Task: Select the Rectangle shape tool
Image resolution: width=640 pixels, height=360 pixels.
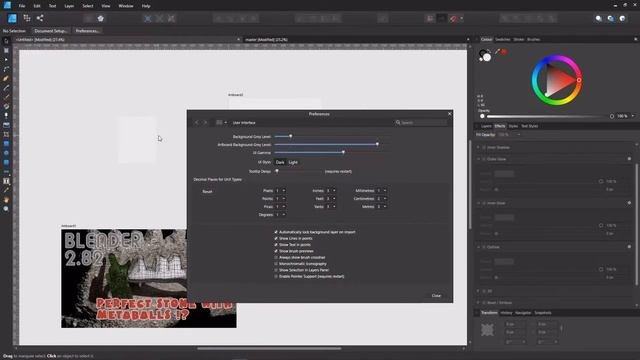Action: coord(6,144)
